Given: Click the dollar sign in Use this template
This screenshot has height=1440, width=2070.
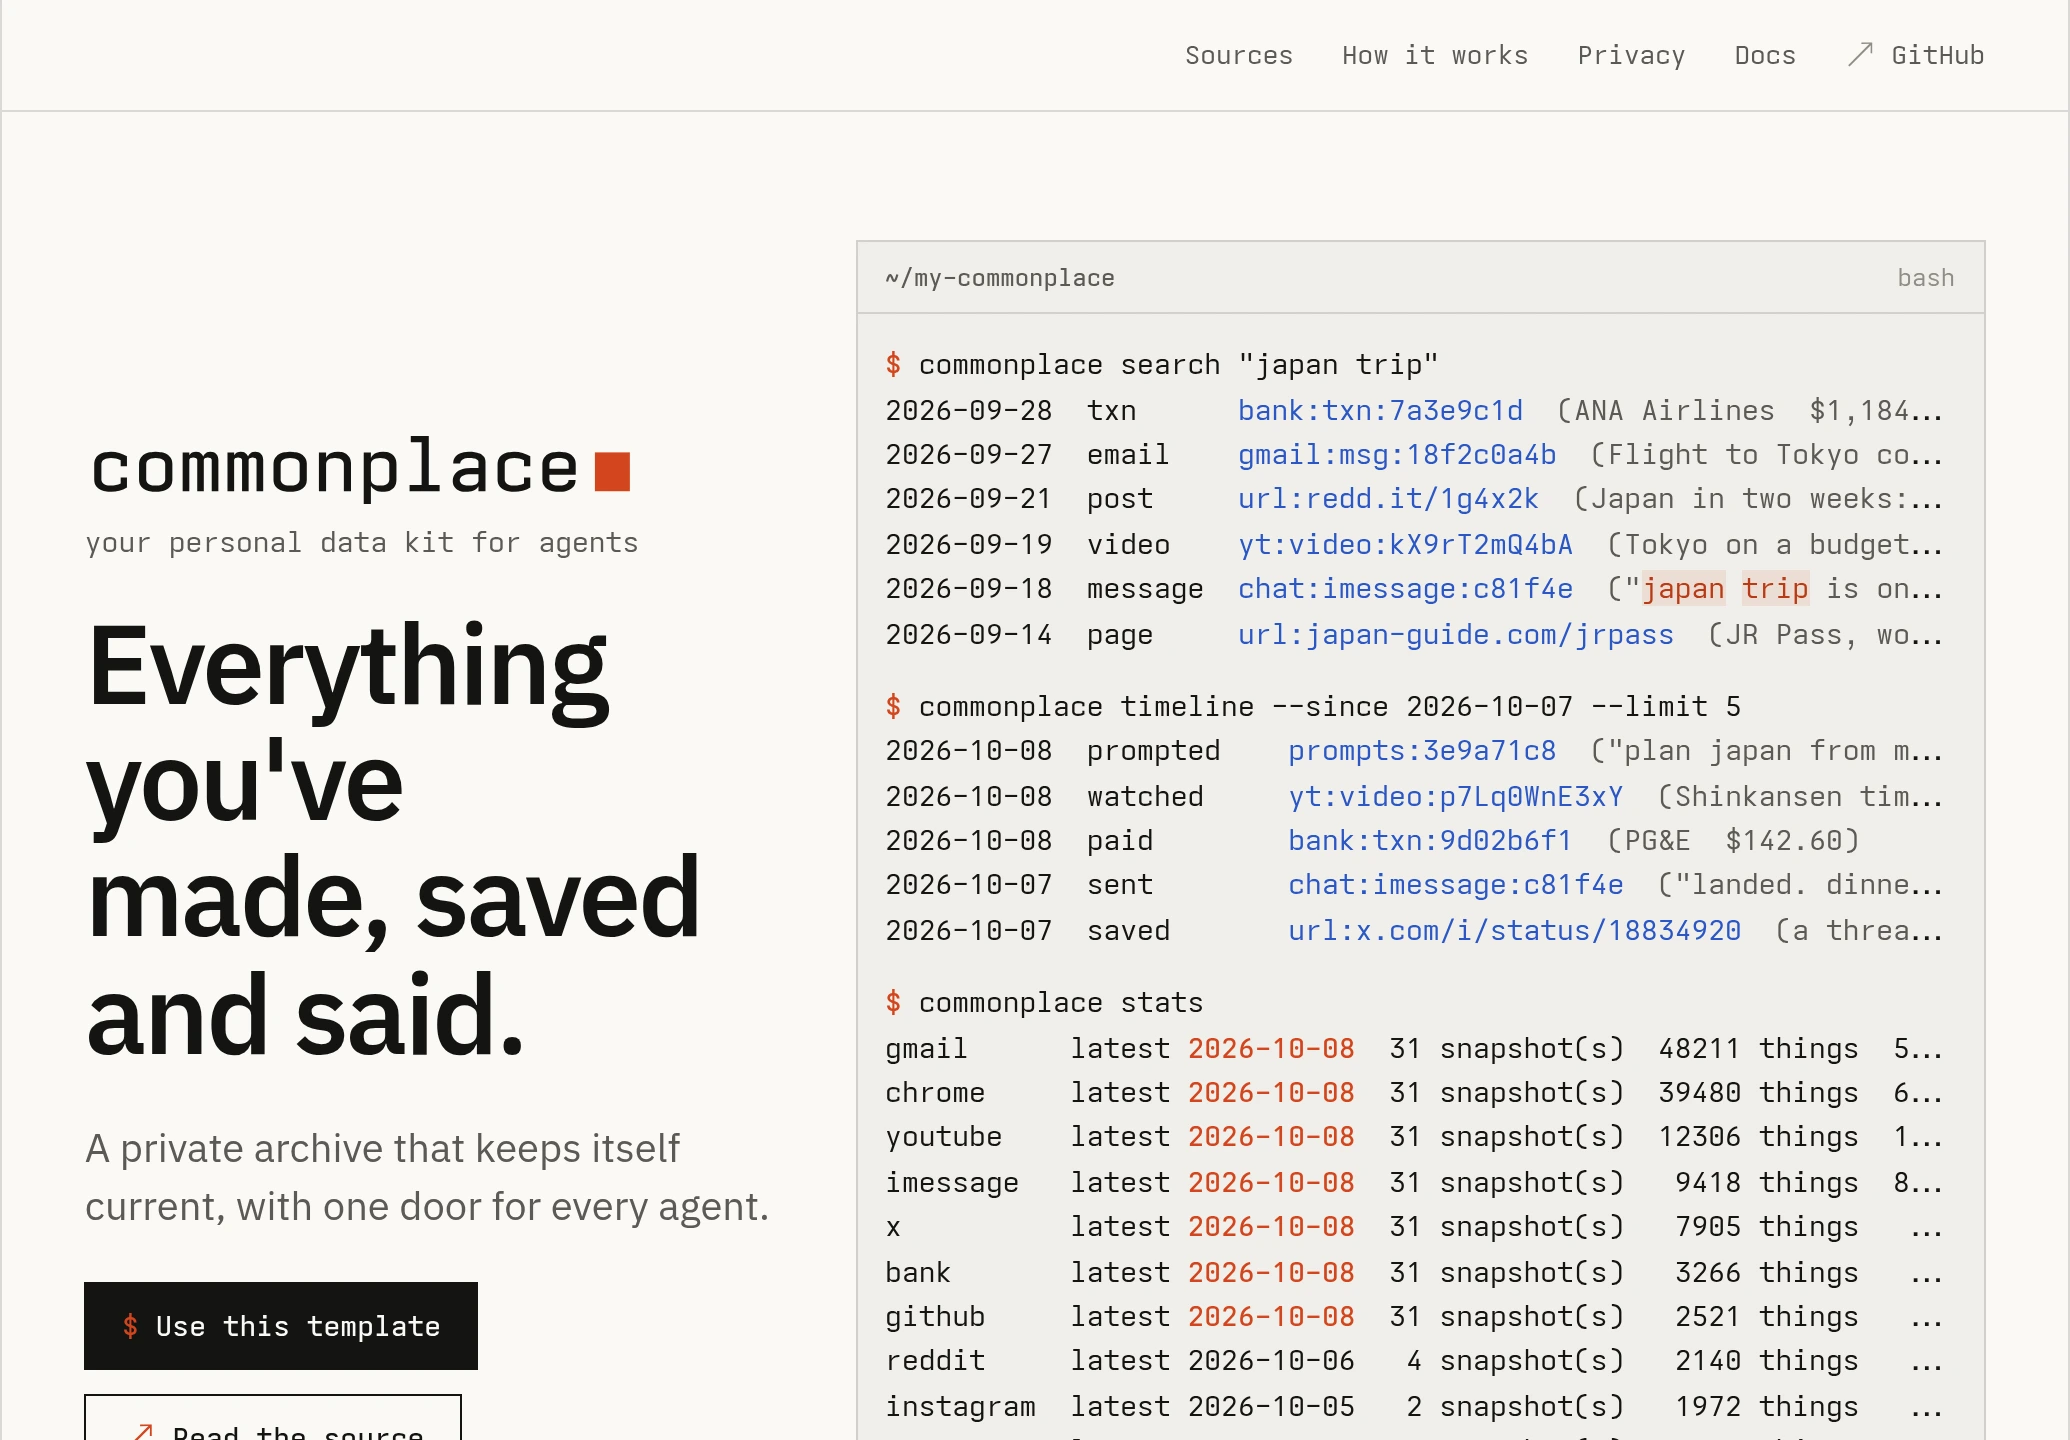Looking at the screenshot, I should pos(130,1327).
